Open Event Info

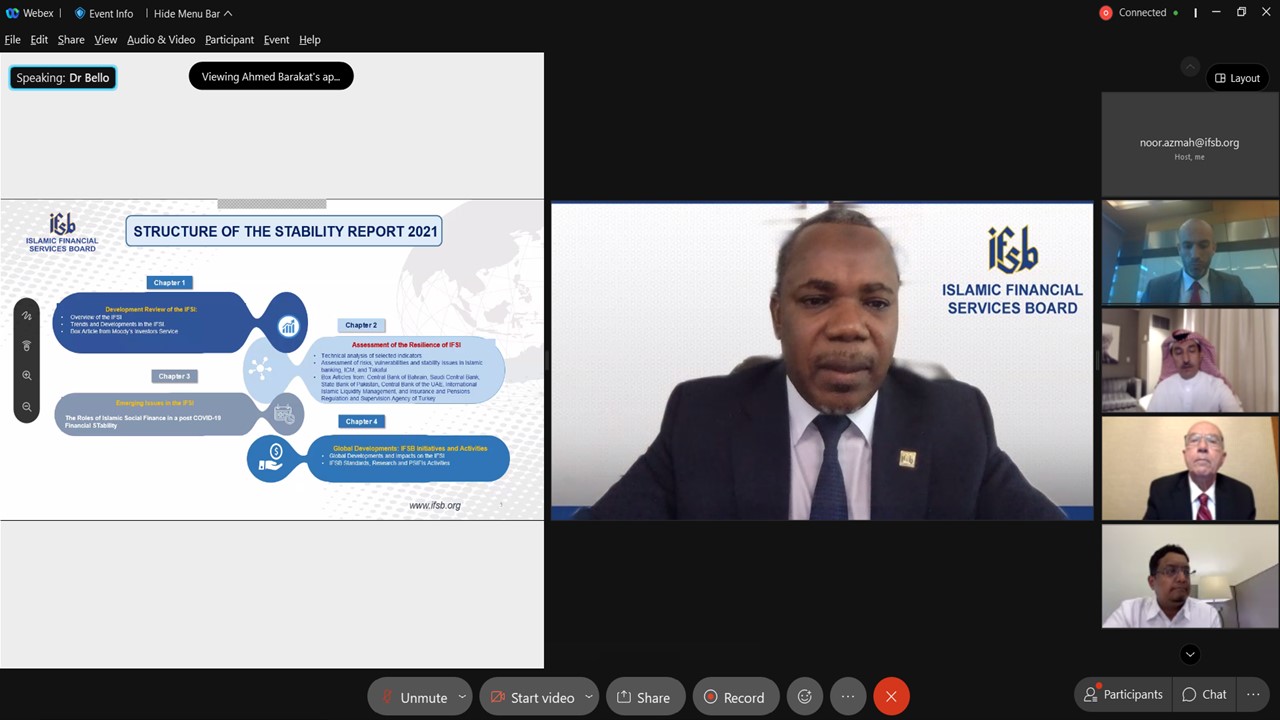[x=104, y=13]
